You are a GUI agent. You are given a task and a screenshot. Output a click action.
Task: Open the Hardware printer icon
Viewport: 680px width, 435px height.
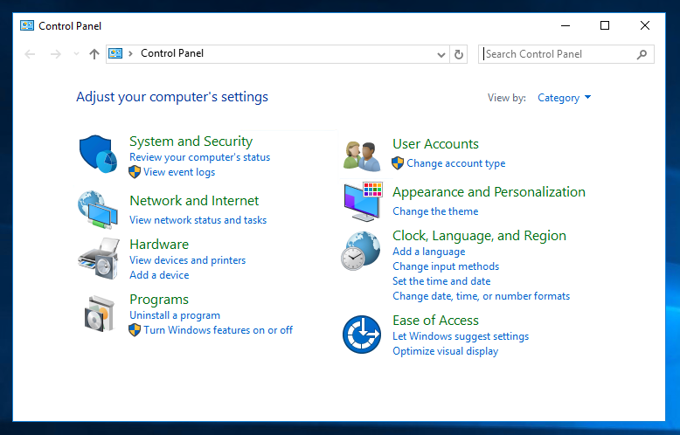tap(98, 258)
